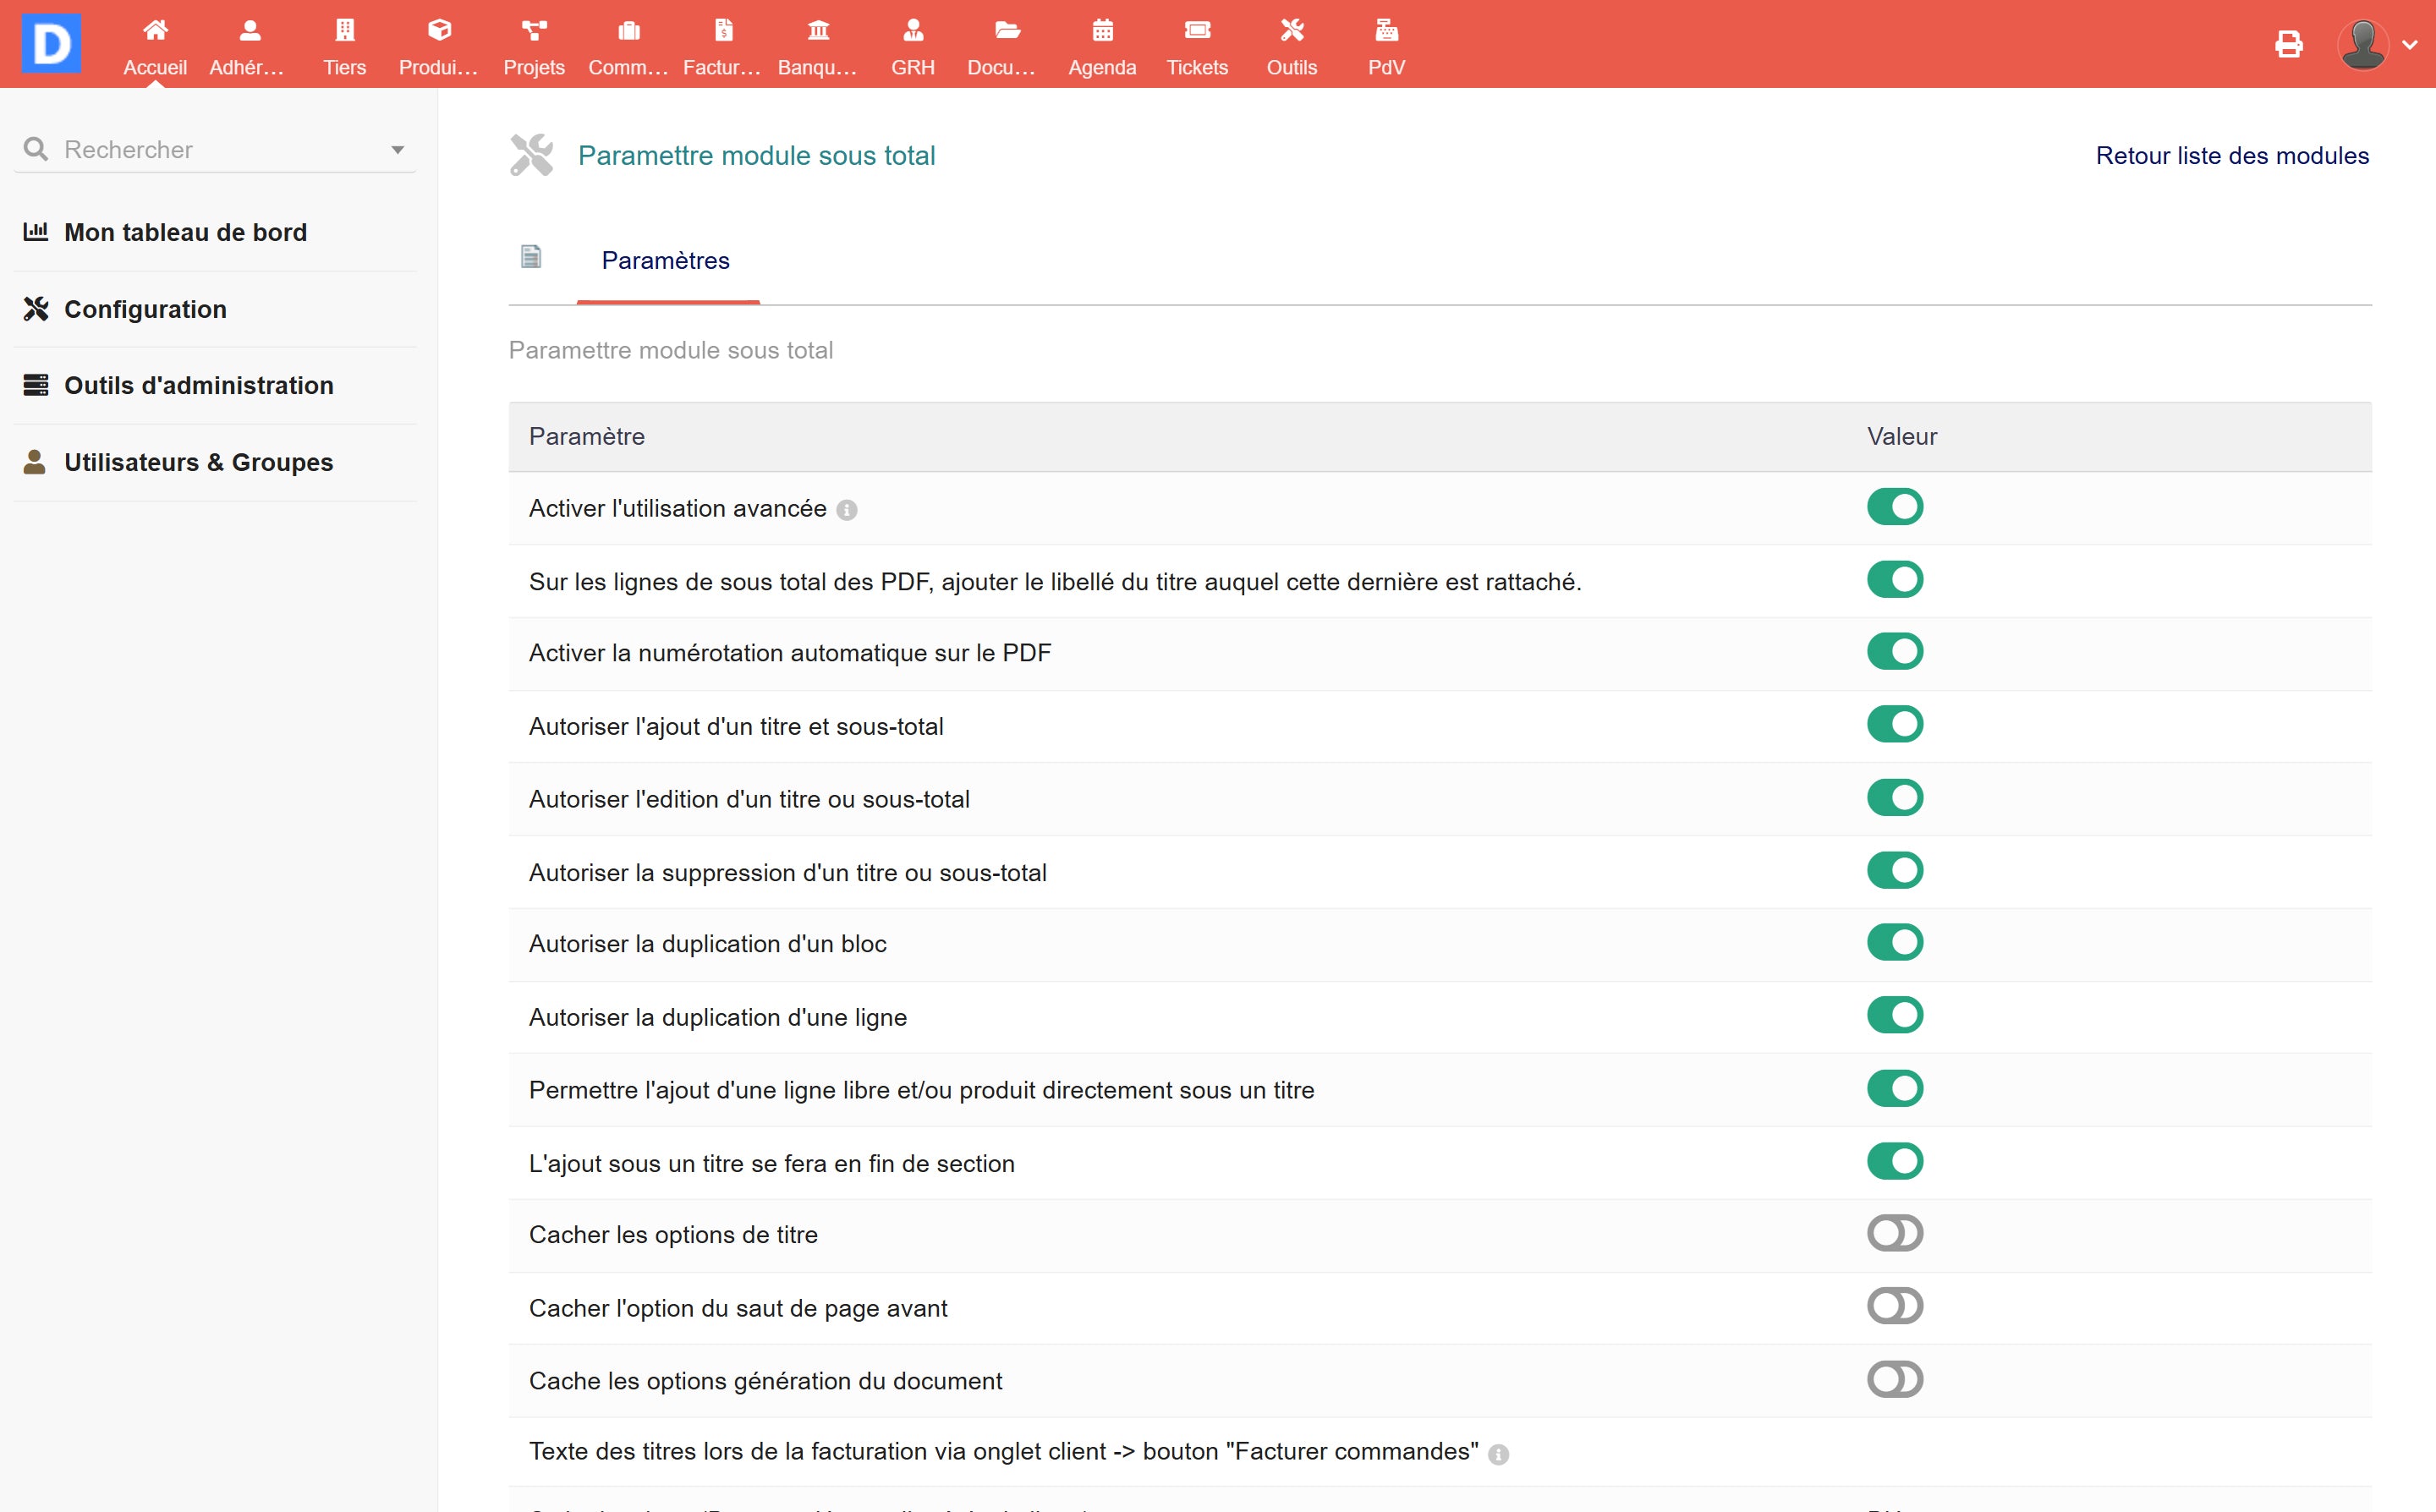Select the Paramètres tab
This screenshot has height=1512, width=2436.
click(665, 261)
